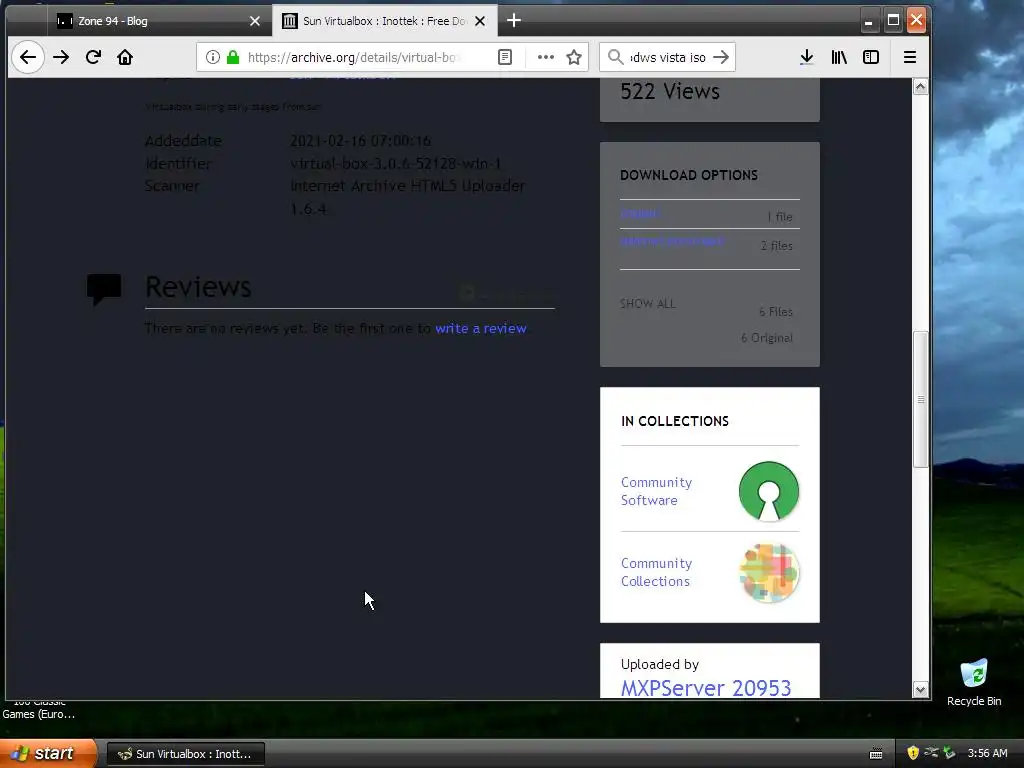Submit search with the go arrow
This screenshot has height=768, width=1024.
[721, 57]
